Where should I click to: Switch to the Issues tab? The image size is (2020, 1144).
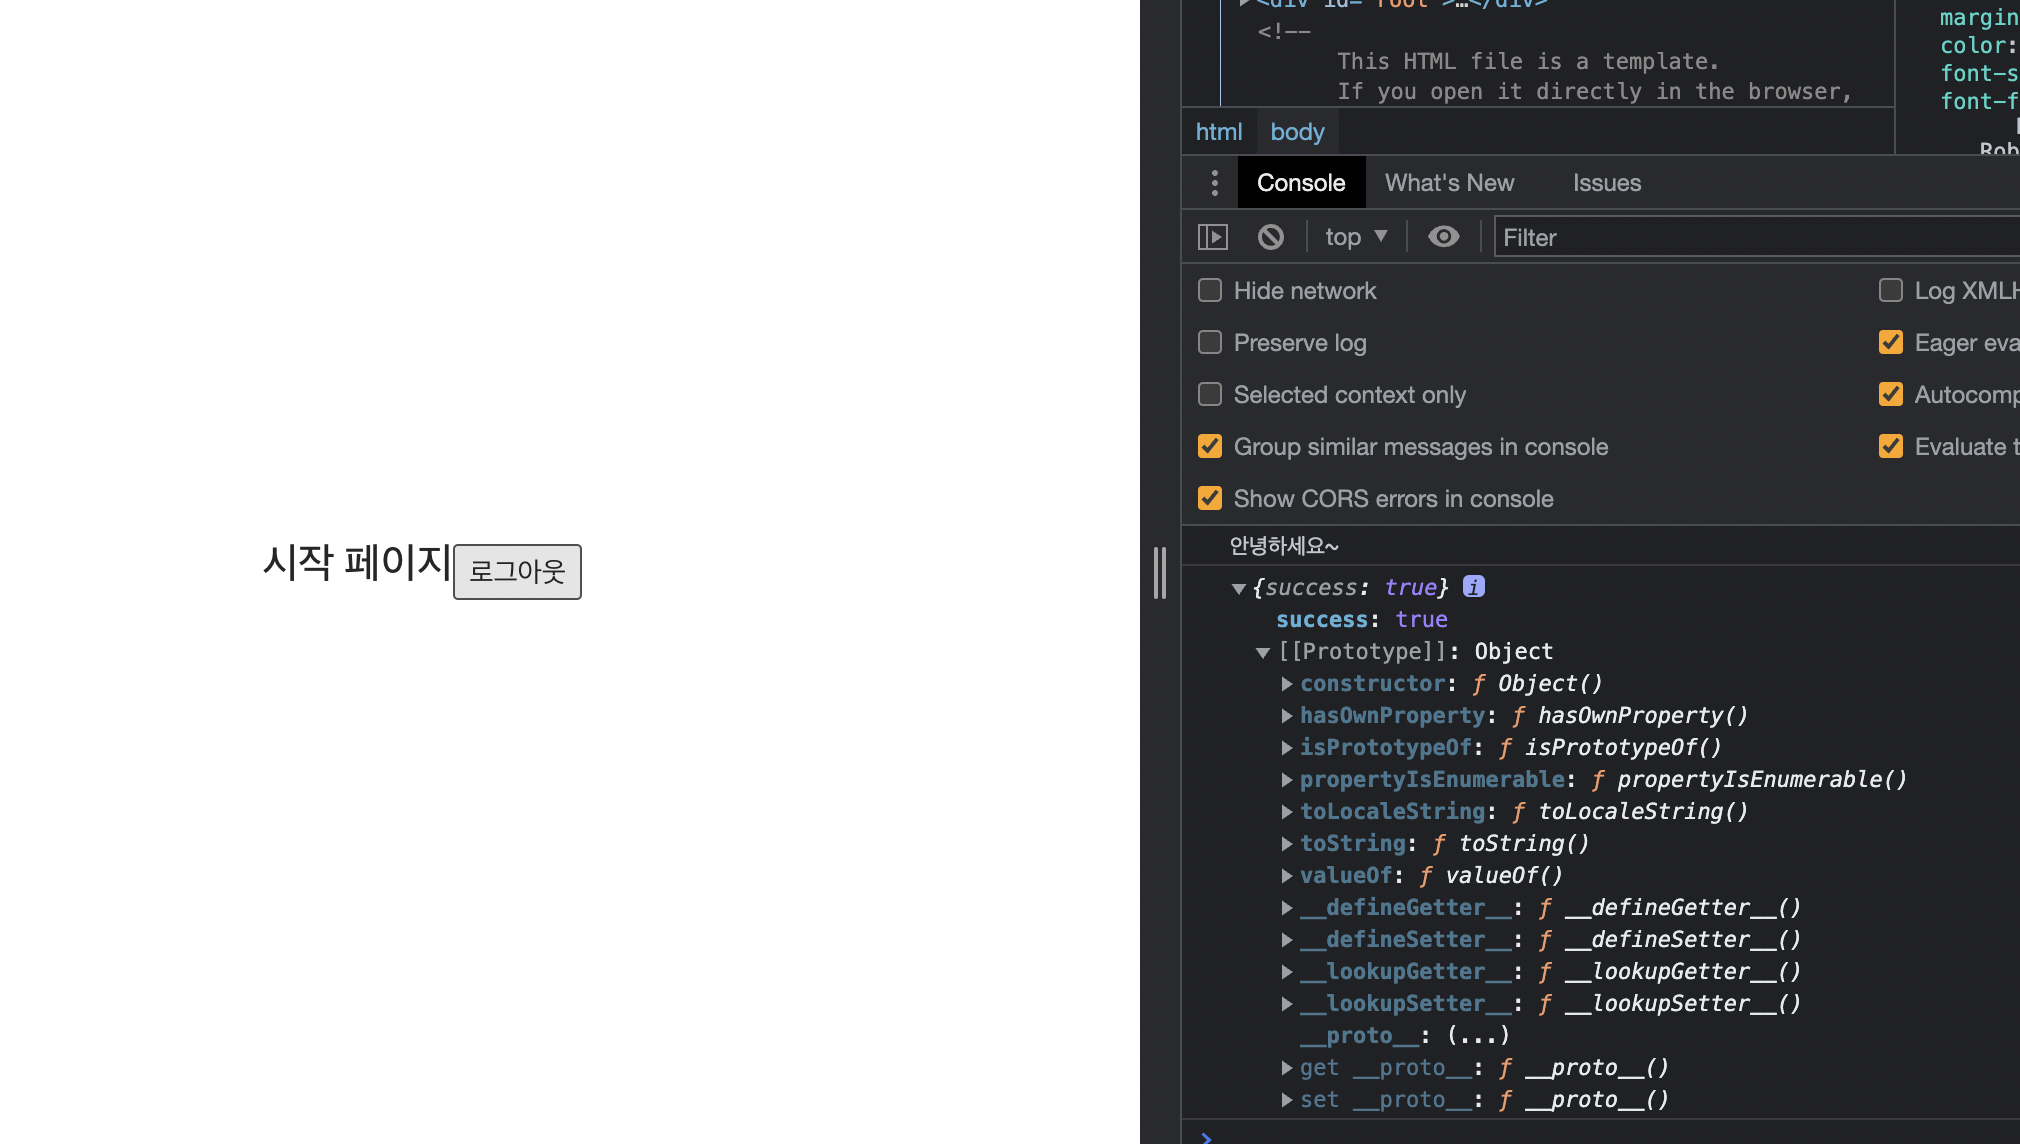[x=1606, y=183]
